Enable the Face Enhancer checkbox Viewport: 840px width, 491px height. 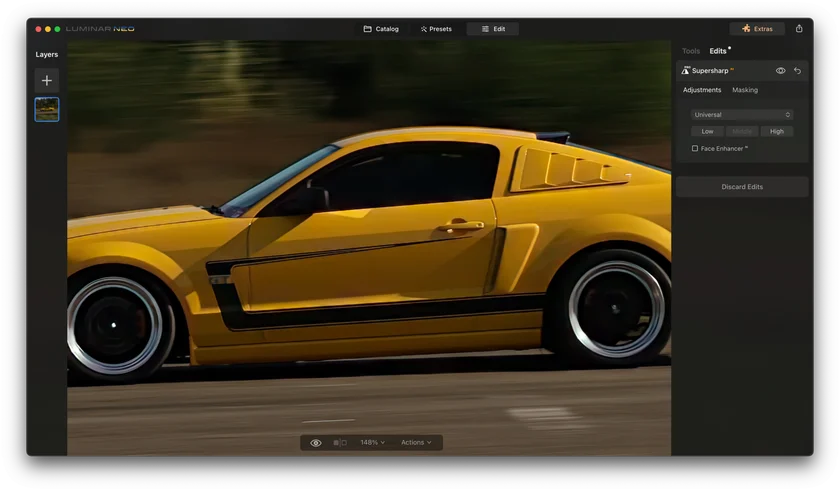point(695,148)
